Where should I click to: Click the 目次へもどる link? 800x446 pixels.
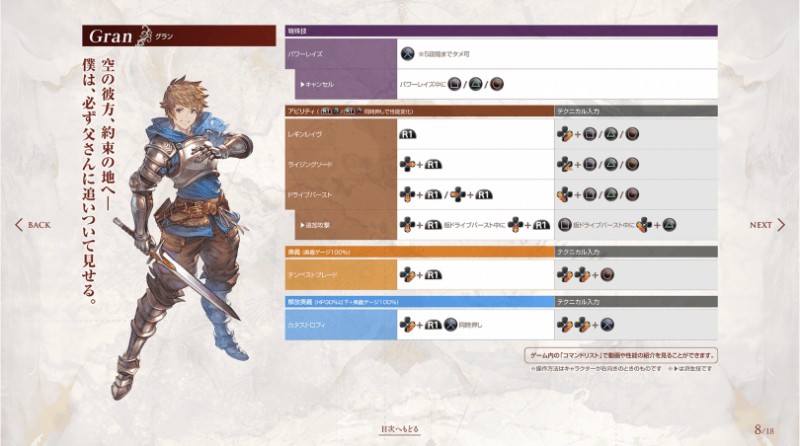pyautogui.click(x=400, y=429)
